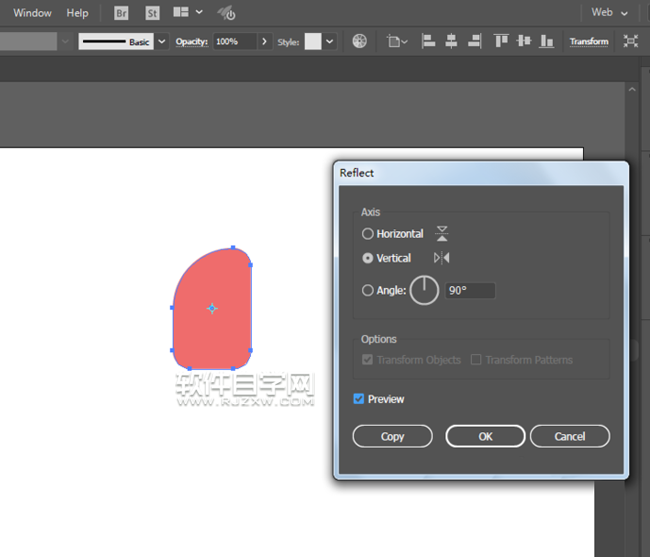The image size is (650, 557).
Task: Open the Help menu
Action: pos(77,13)
